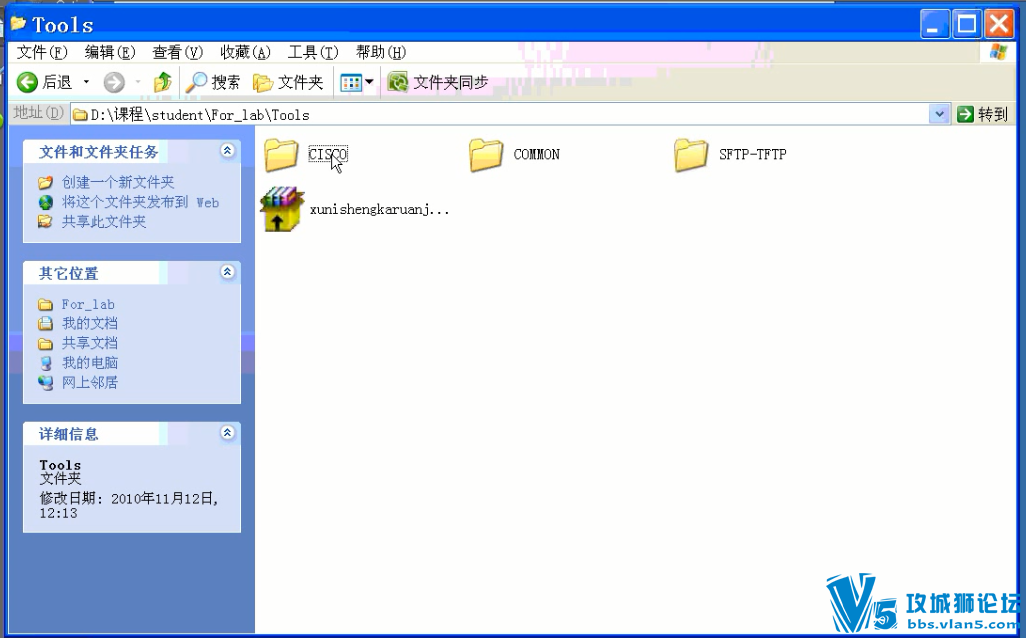Select the xunishengkaruanj archive file
This screenshot has height=638, width=1026.
click(x=282, y=209)
